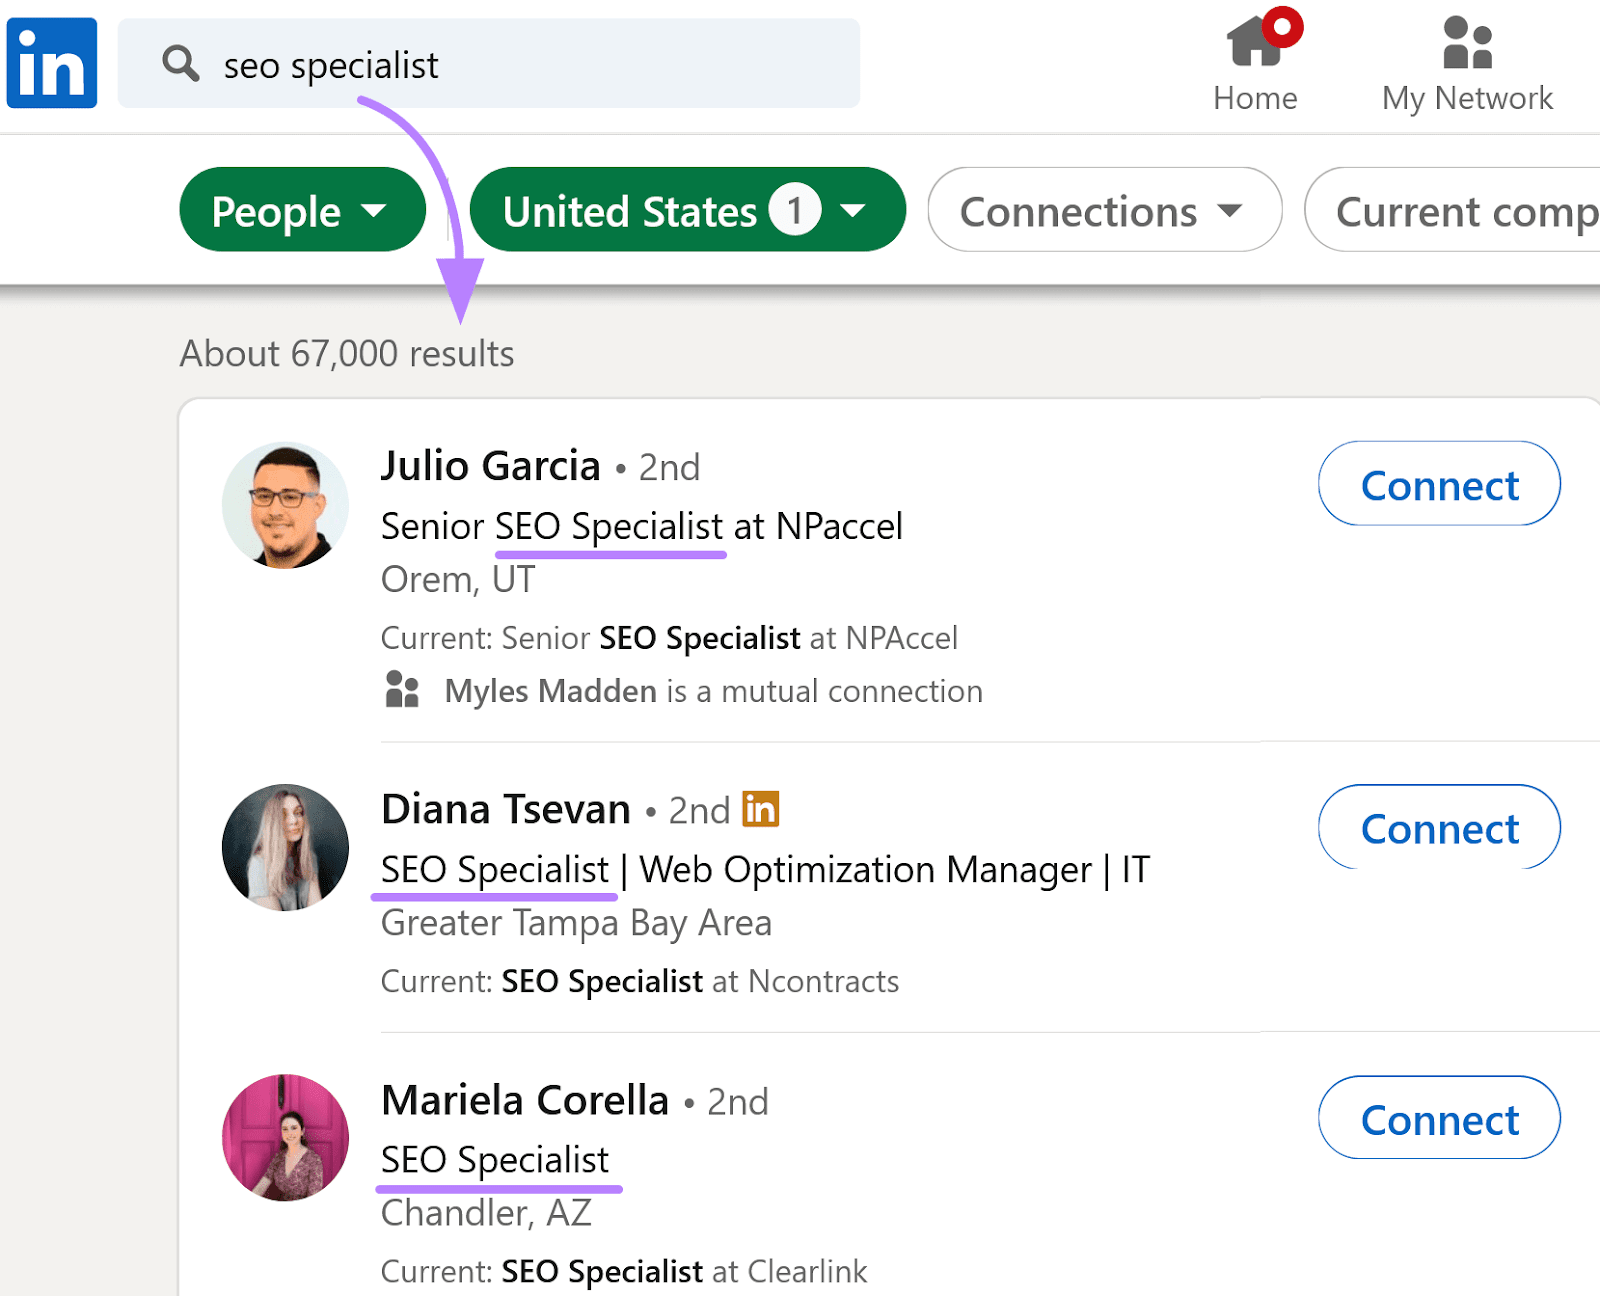
Task: Click the Myles Madden mutual connection link
Action: coord(548,690)
